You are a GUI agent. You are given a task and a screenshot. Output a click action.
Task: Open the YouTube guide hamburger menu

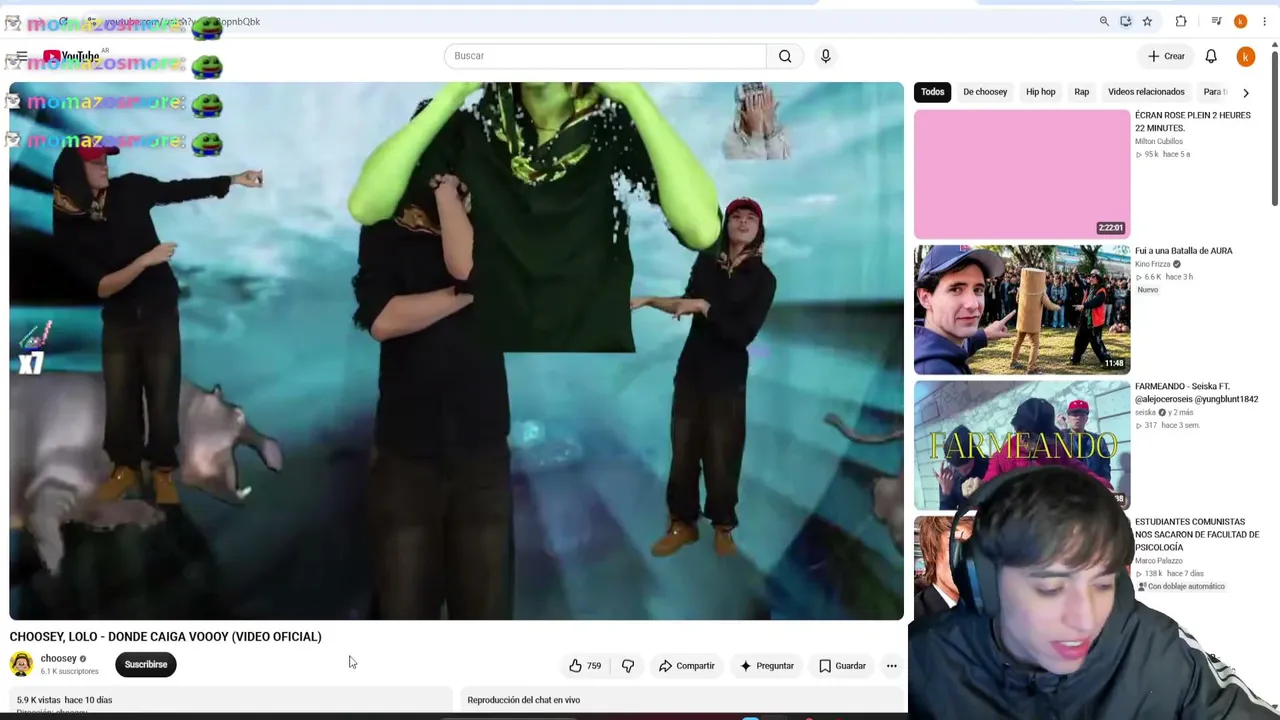21,56
